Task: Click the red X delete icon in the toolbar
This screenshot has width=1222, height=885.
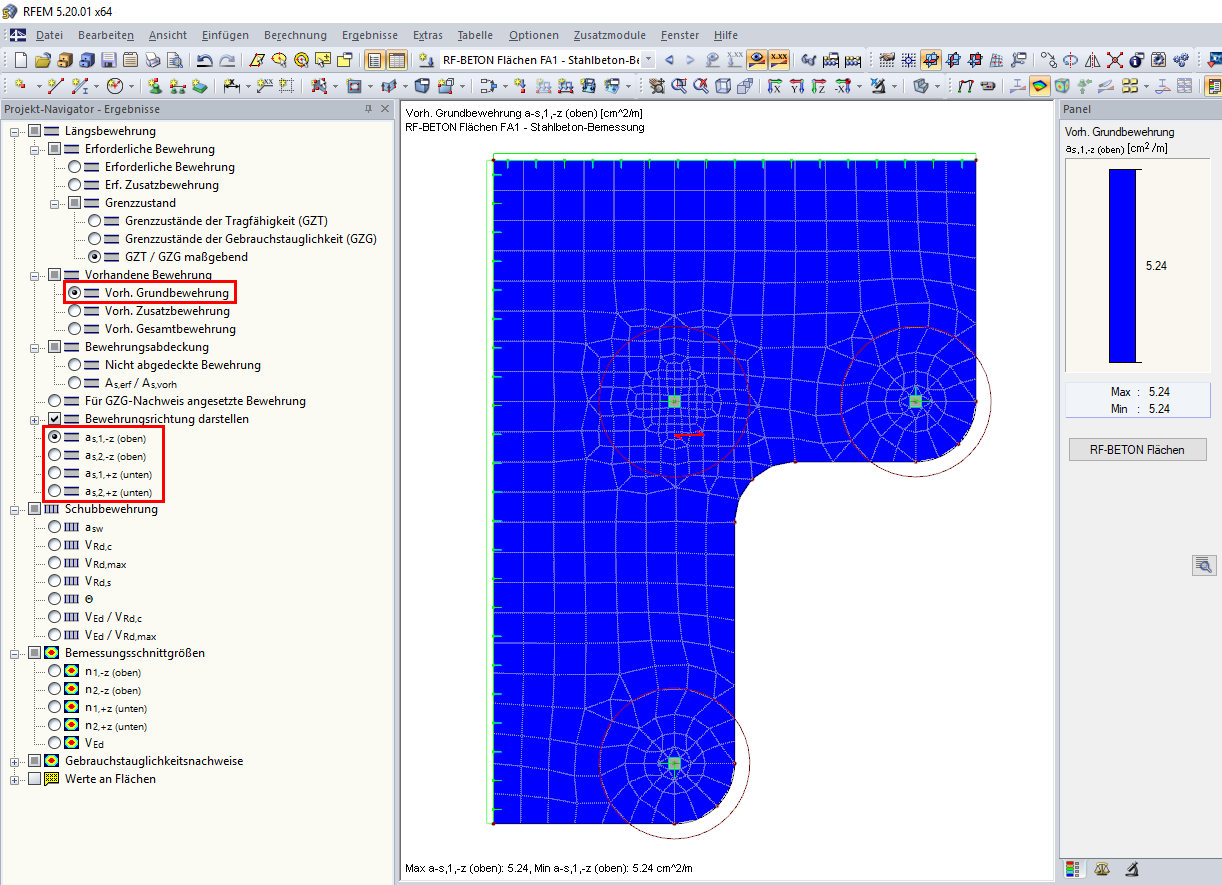Action: coord(1115,60)
